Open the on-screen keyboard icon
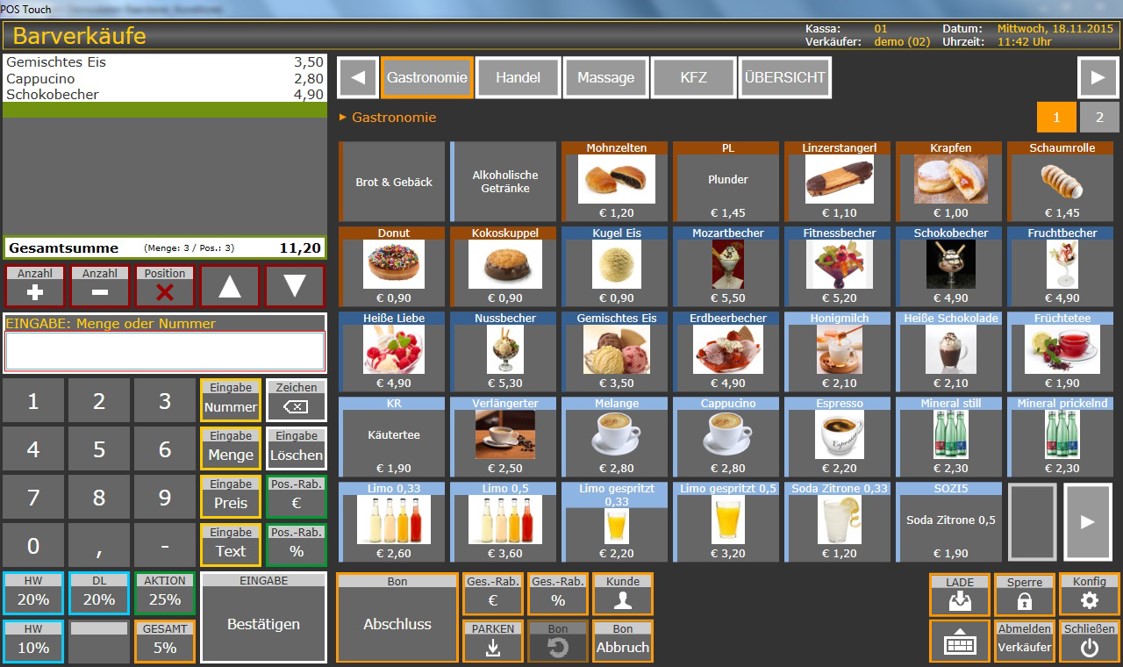 959,641
